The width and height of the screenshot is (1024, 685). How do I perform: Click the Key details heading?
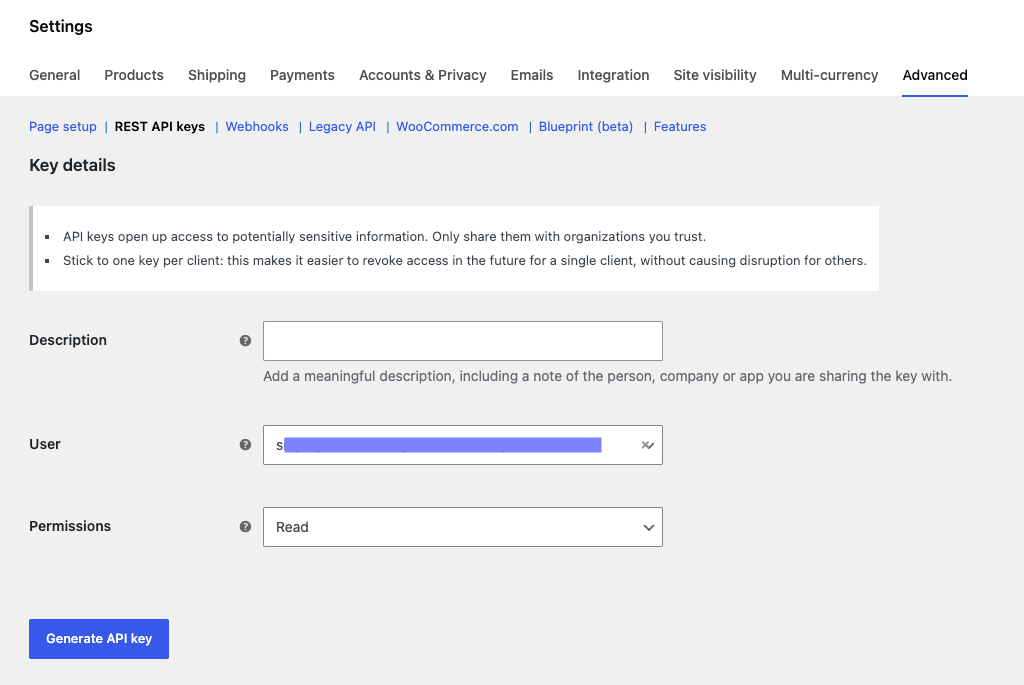pyautogui.click(x=72, y=165)
